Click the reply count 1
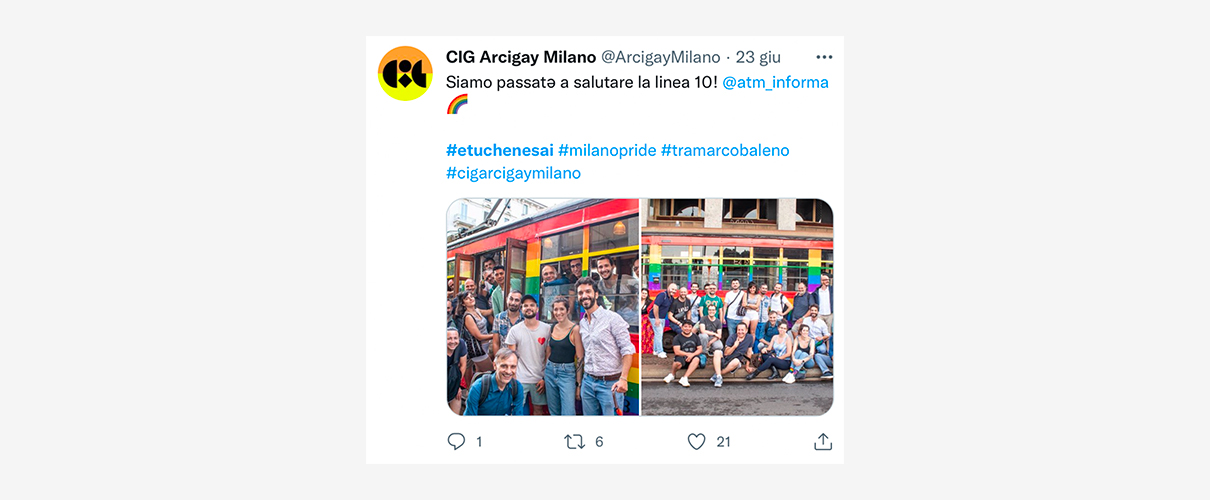This screenshot has height=500, width=1210. point(479,441)
